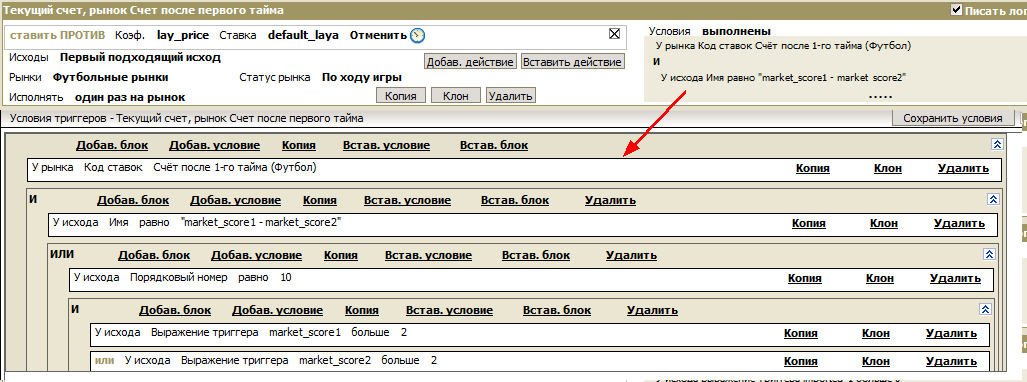Click Встав. условие in outer И block
Viewport: 1027px width, 382px height.
(x=407, y=201)
